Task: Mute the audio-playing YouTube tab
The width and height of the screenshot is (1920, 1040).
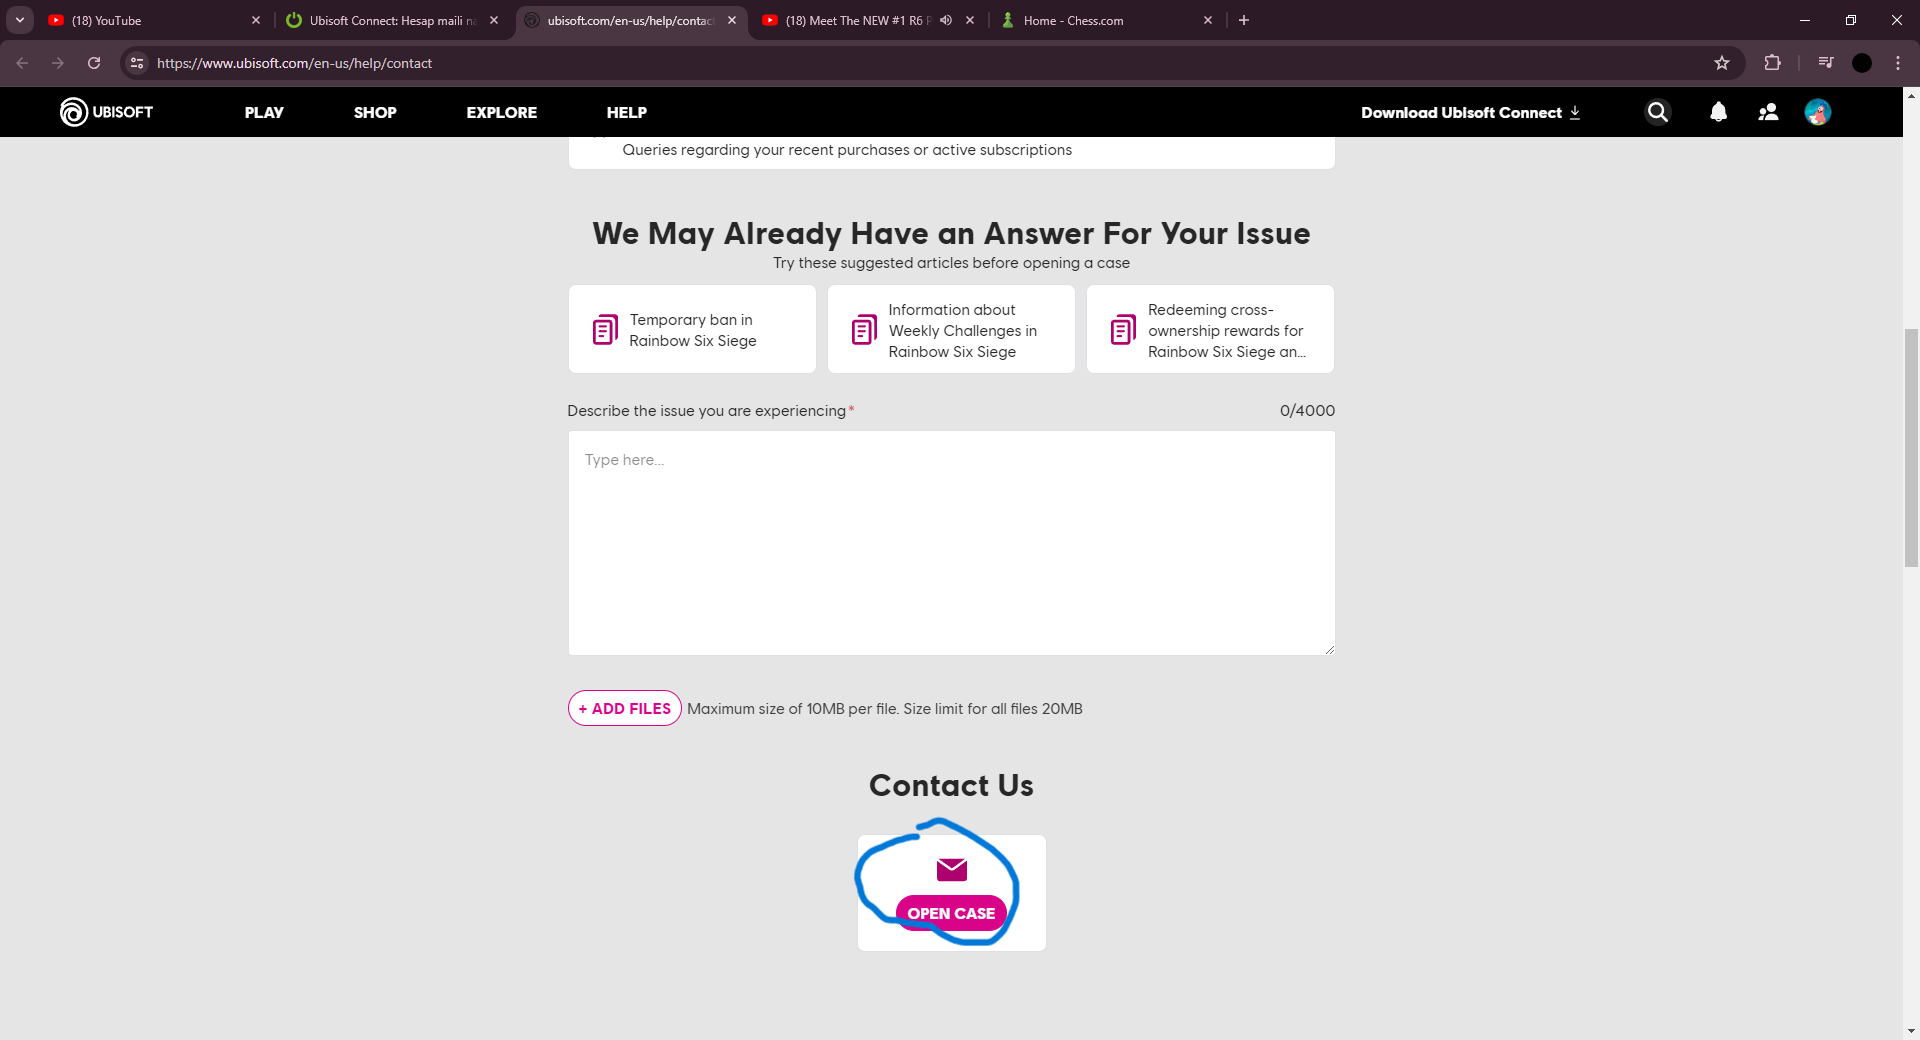Action: coord(946,20)
